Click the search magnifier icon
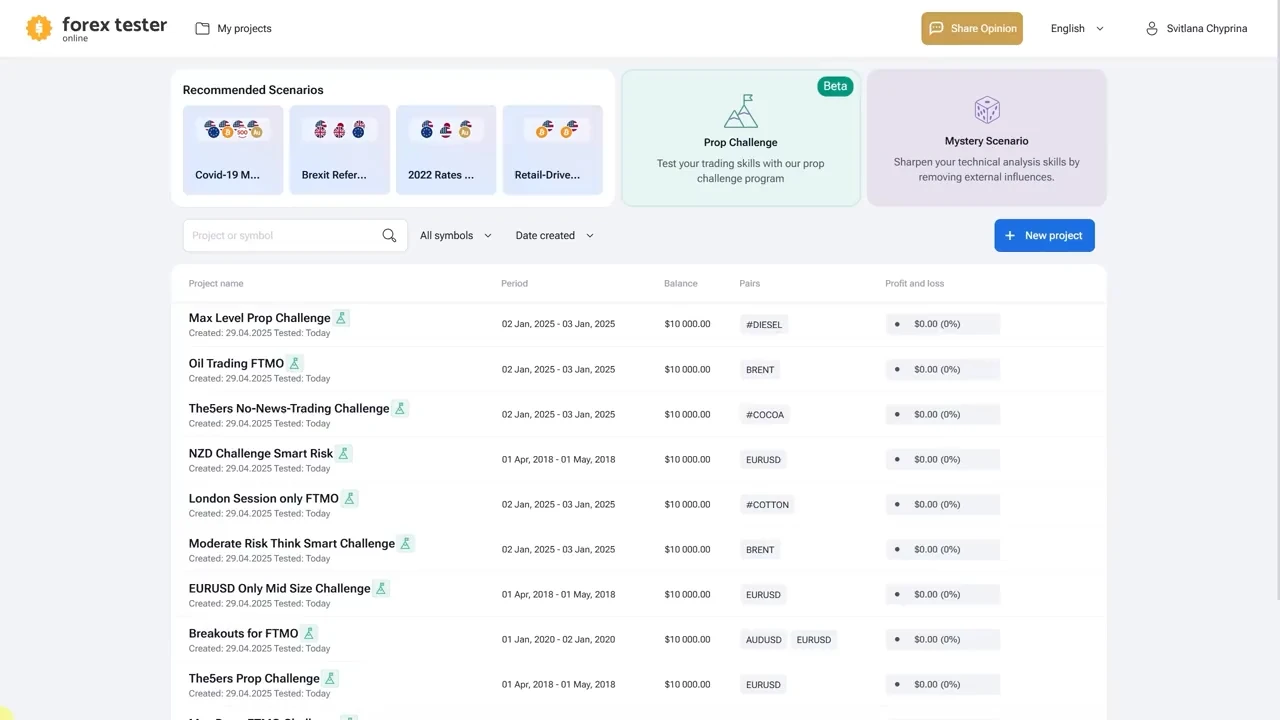The image size is (1280, 720). 389,236
